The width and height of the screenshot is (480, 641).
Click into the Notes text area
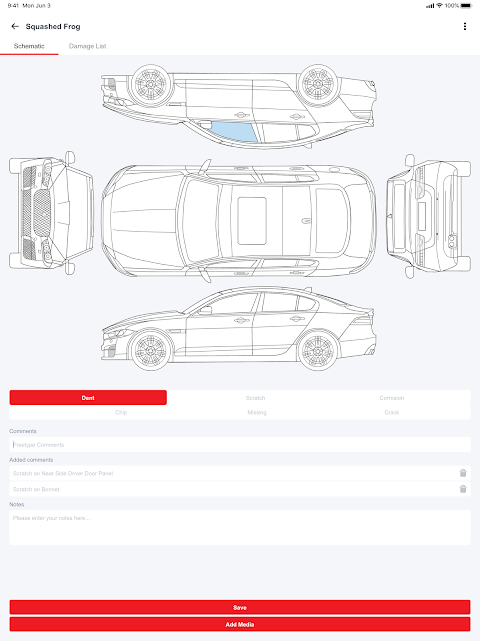[x=240, y=527]
